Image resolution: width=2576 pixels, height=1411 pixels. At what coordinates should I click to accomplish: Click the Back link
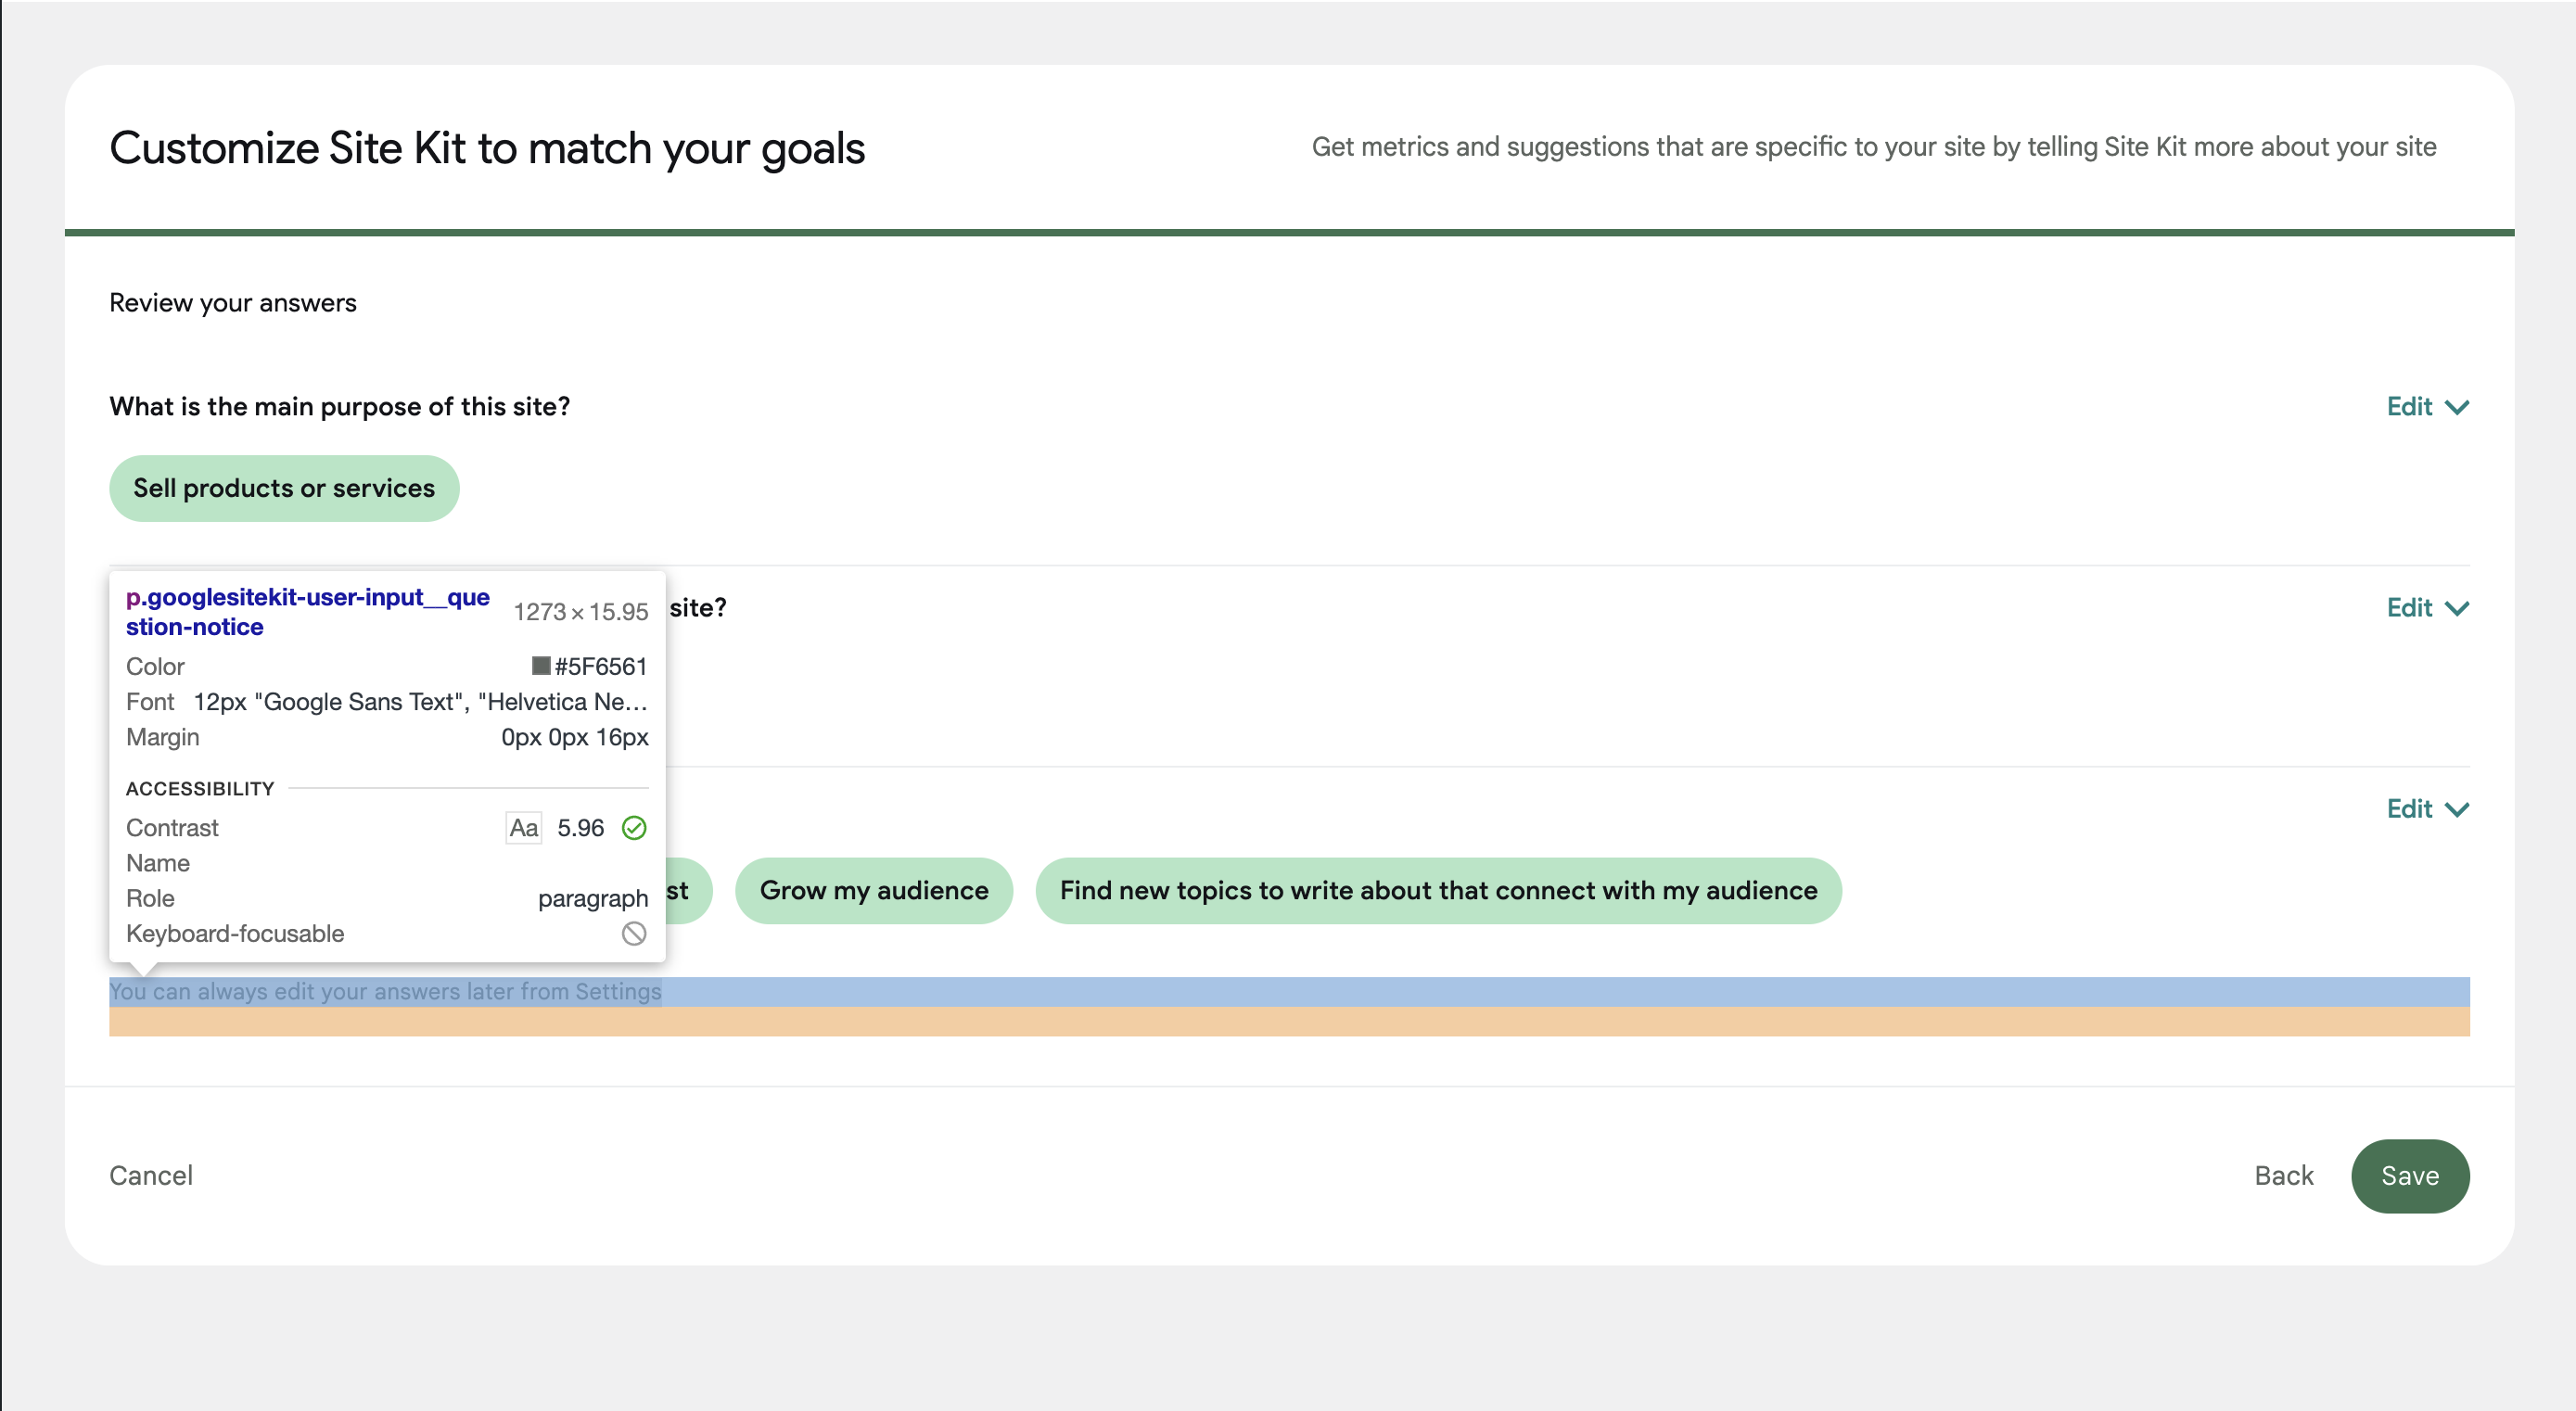2283,1176
